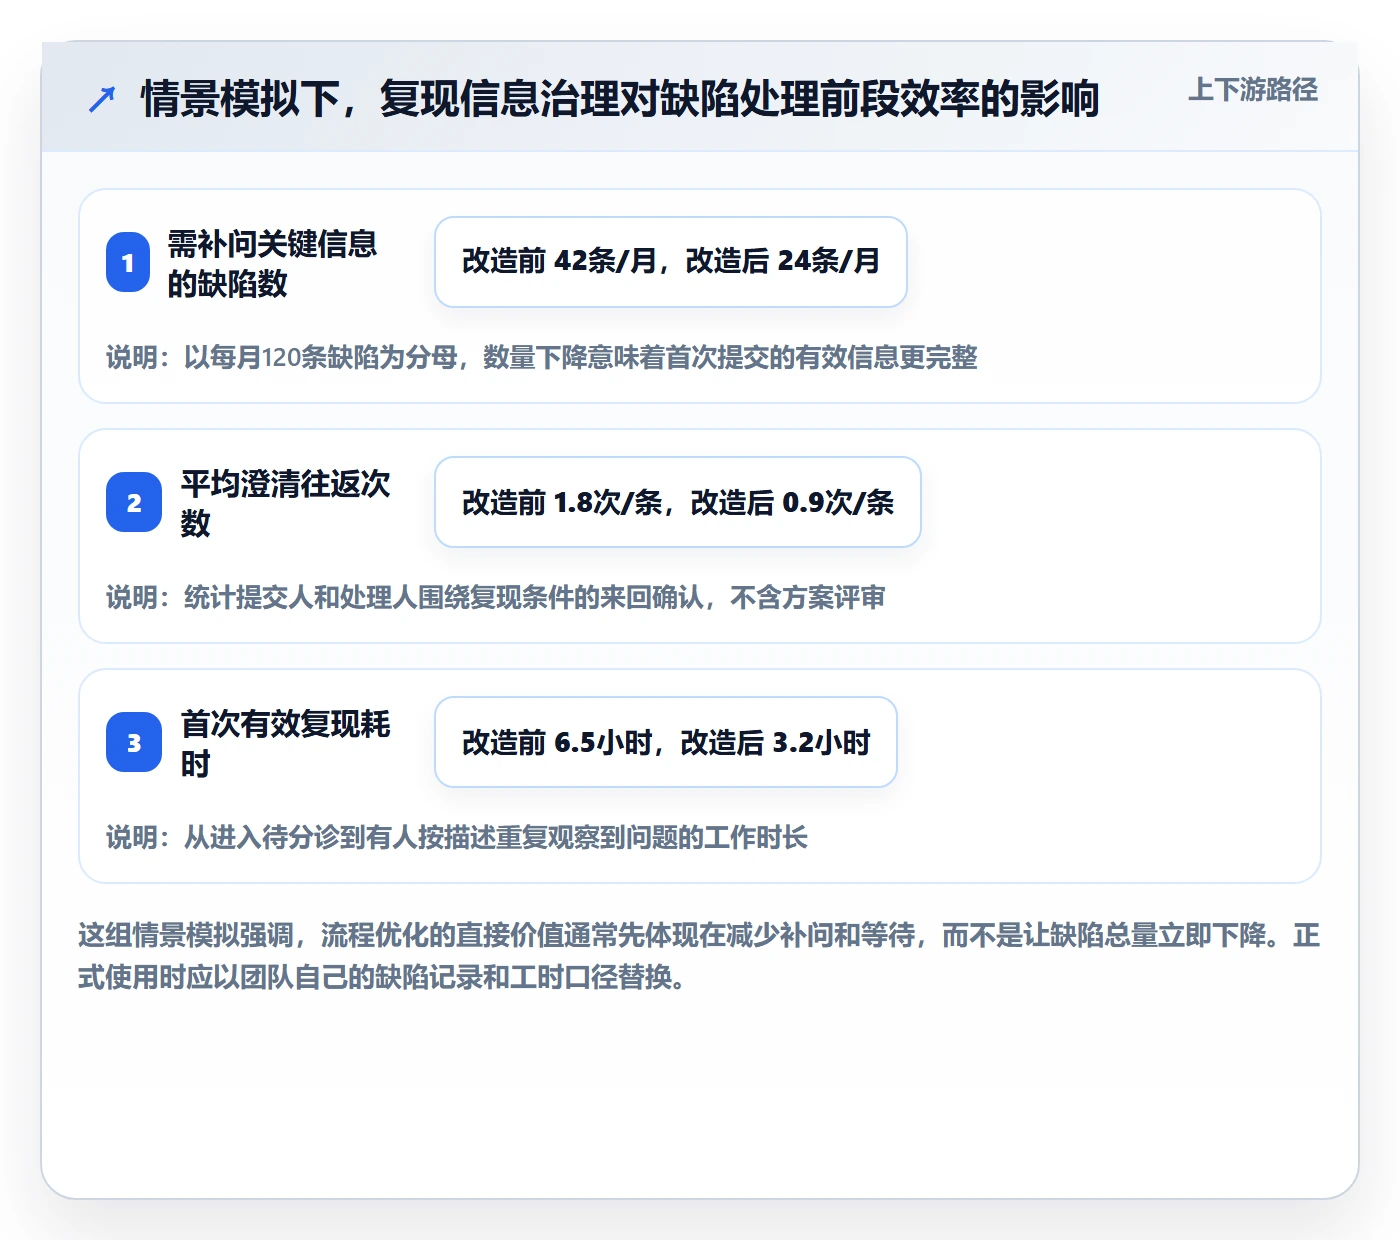Screen dimensions: 1400x1240
Task: Click the note about 从进入待分诊
Action: [x=457, y=837]
